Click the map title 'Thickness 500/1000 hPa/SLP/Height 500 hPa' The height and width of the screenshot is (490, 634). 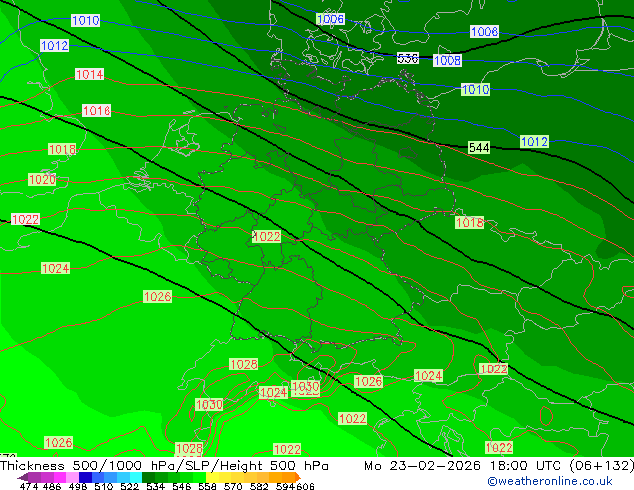point(164,466)
